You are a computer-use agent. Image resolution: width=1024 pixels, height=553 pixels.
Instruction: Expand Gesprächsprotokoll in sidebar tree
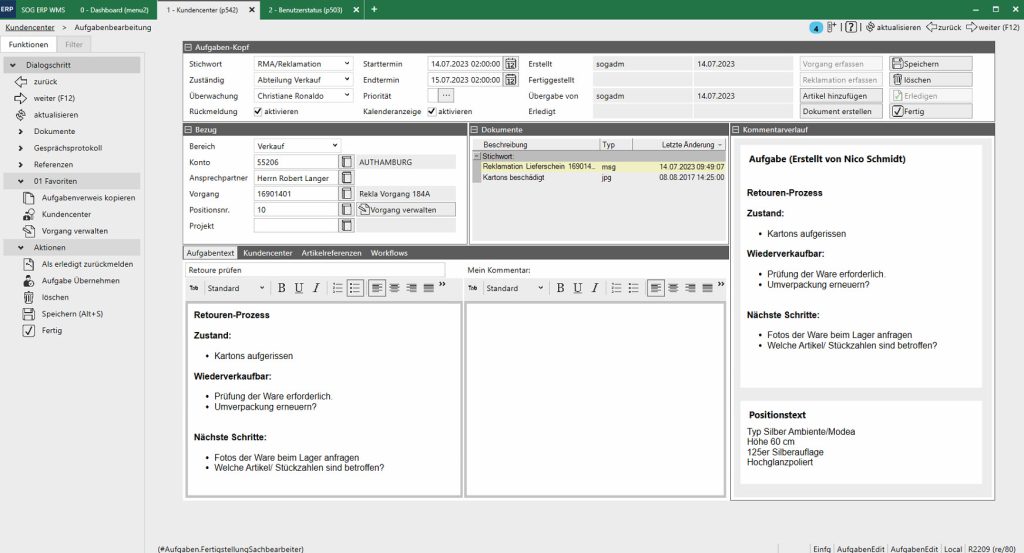point(21,148)
